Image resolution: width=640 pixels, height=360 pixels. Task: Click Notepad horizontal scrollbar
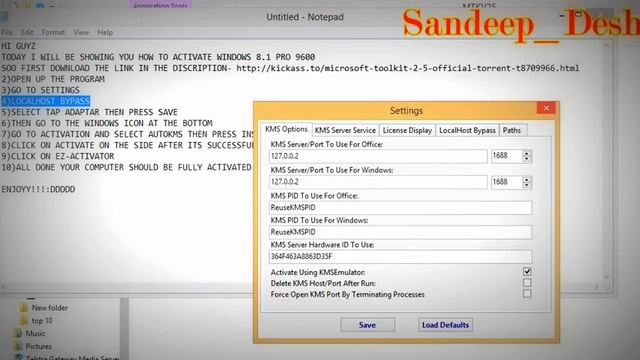point(300,287)
